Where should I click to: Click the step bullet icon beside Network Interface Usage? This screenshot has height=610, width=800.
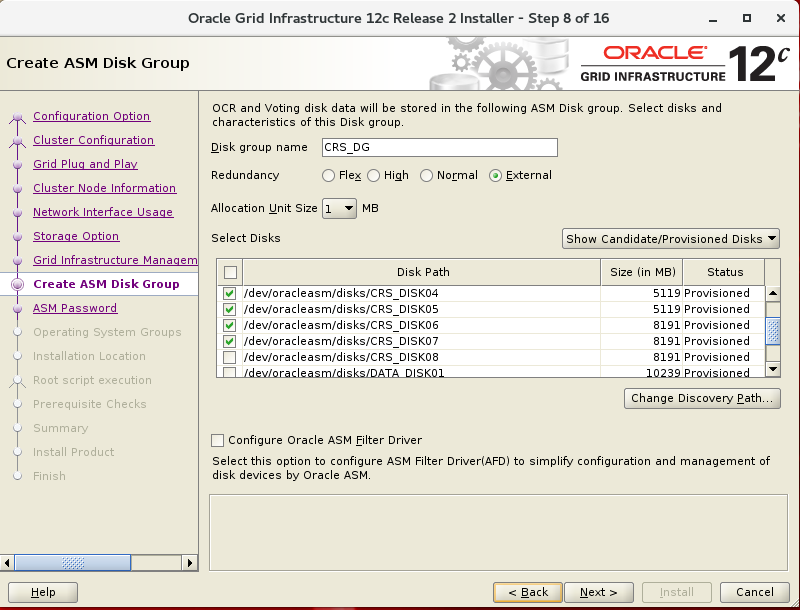point(18,213)
